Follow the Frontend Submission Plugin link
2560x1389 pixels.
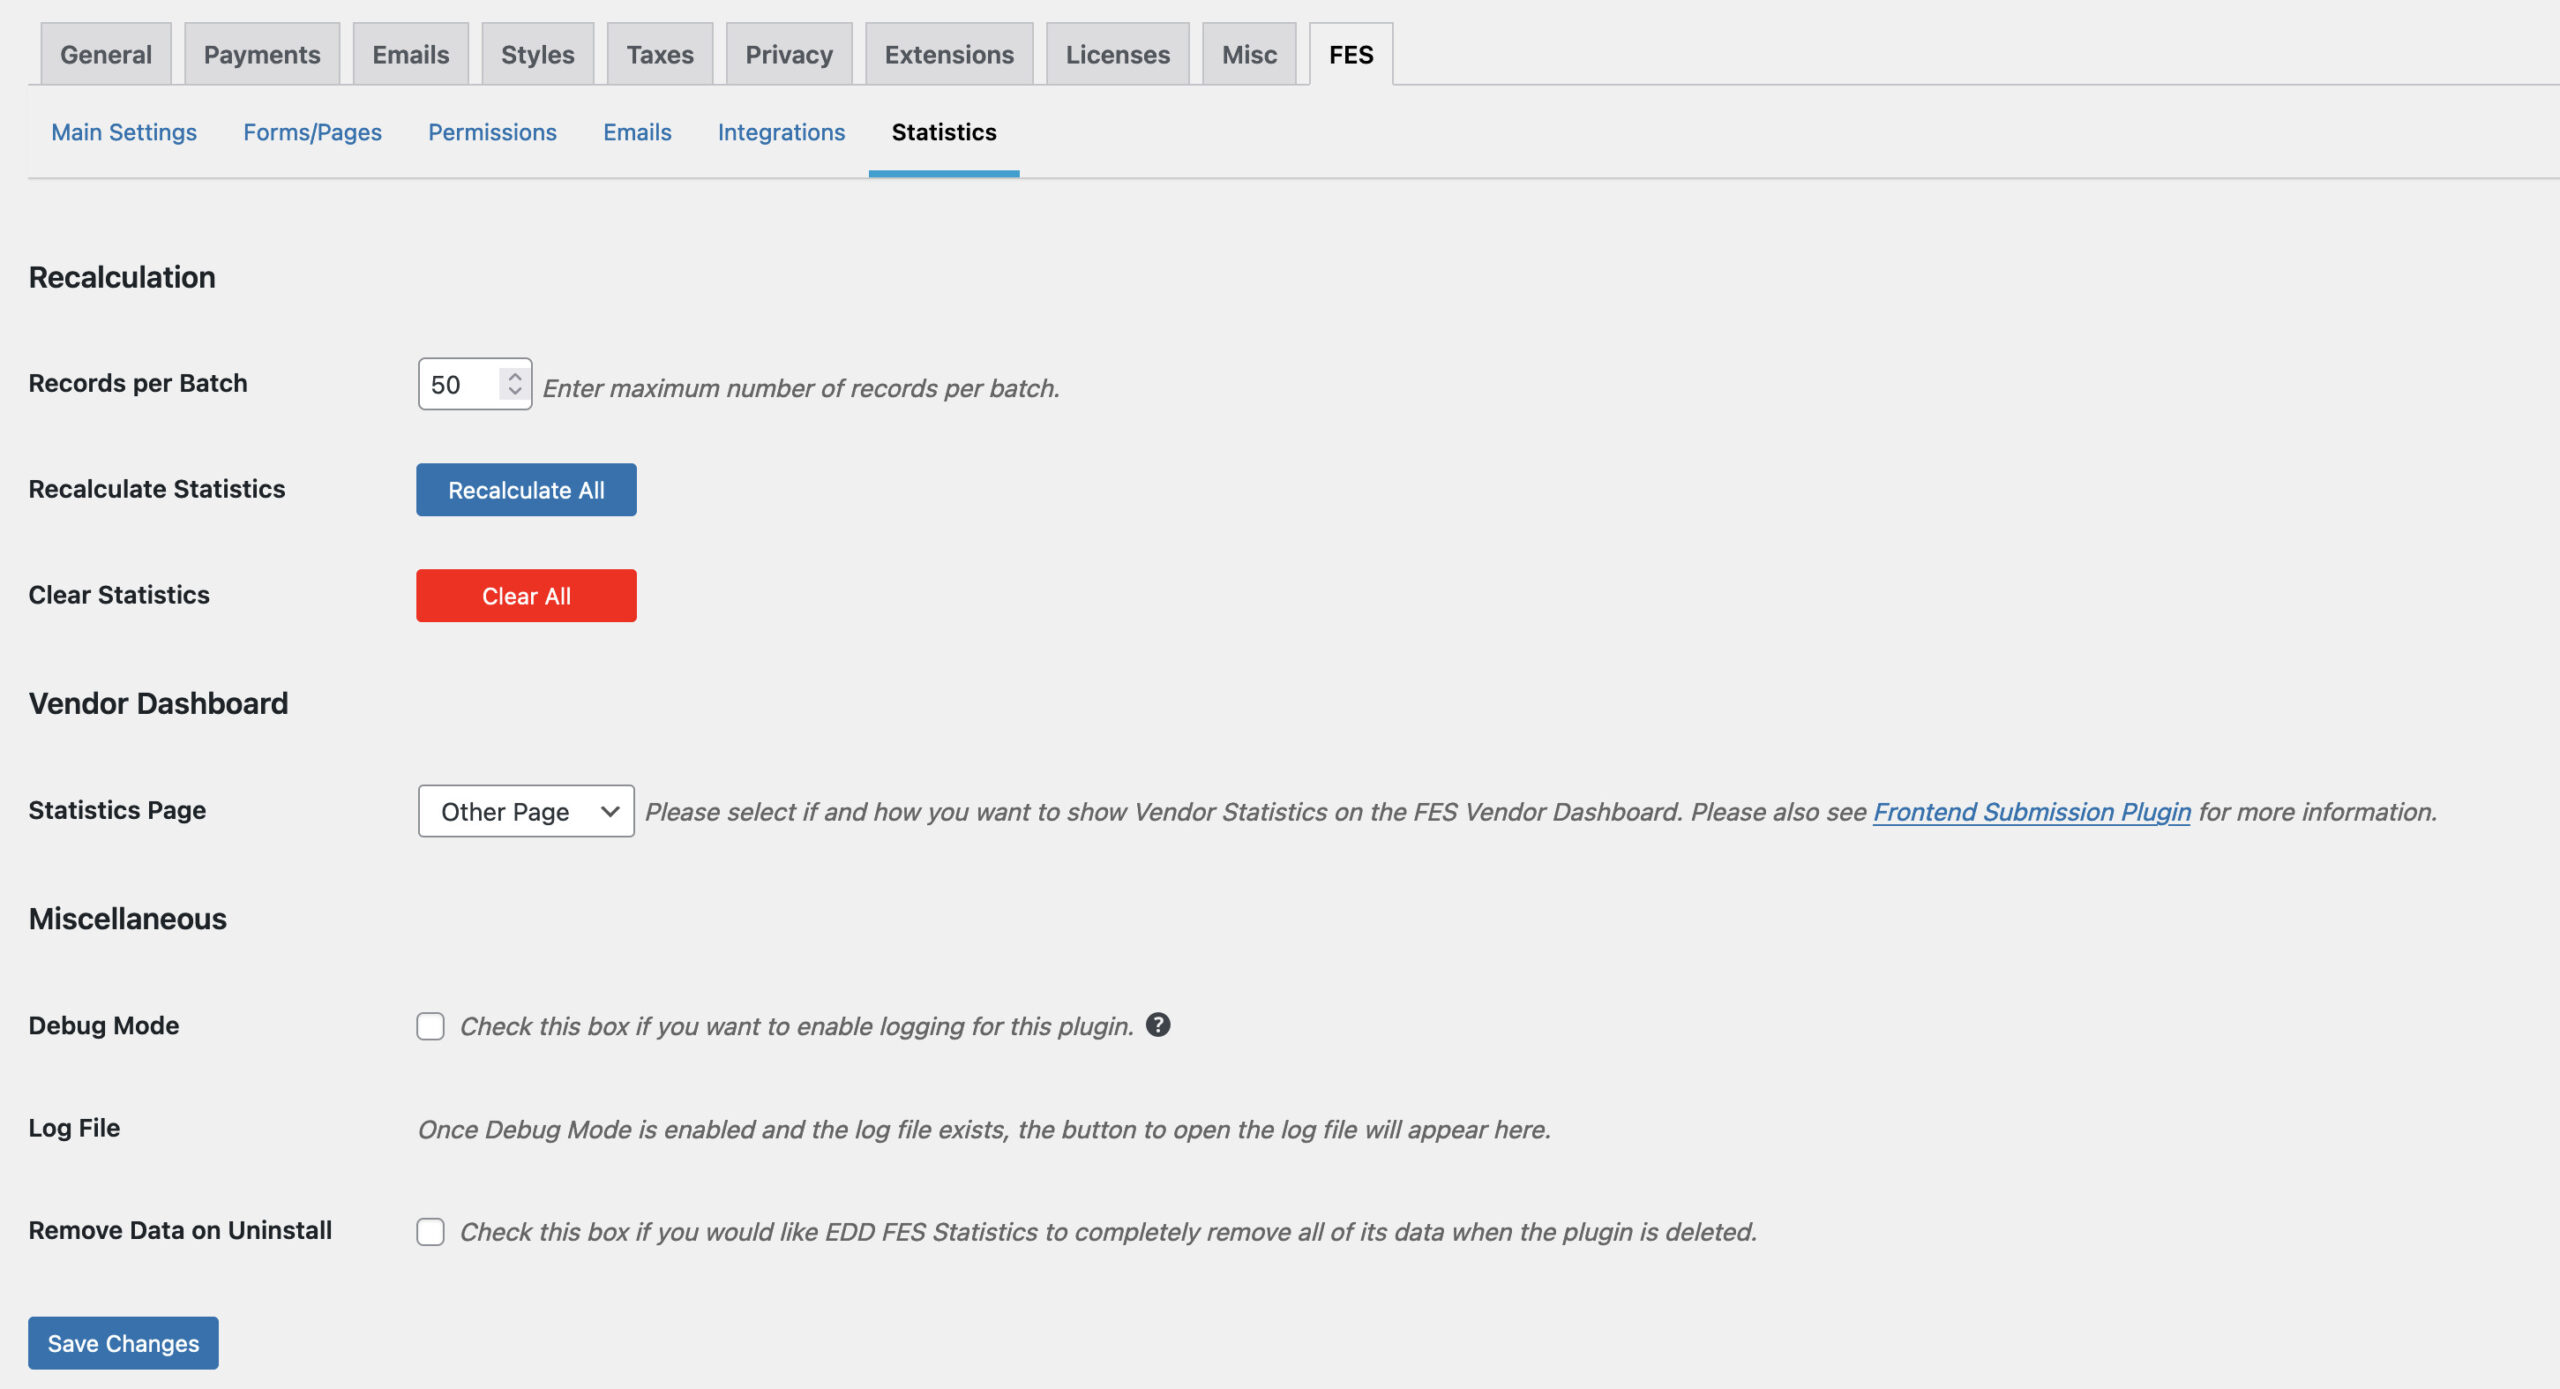[x=2031, y=811]
